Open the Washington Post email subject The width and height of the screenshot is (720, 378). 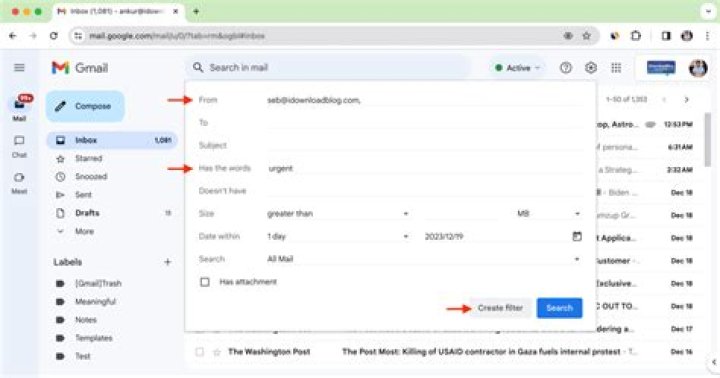point(481,352)
